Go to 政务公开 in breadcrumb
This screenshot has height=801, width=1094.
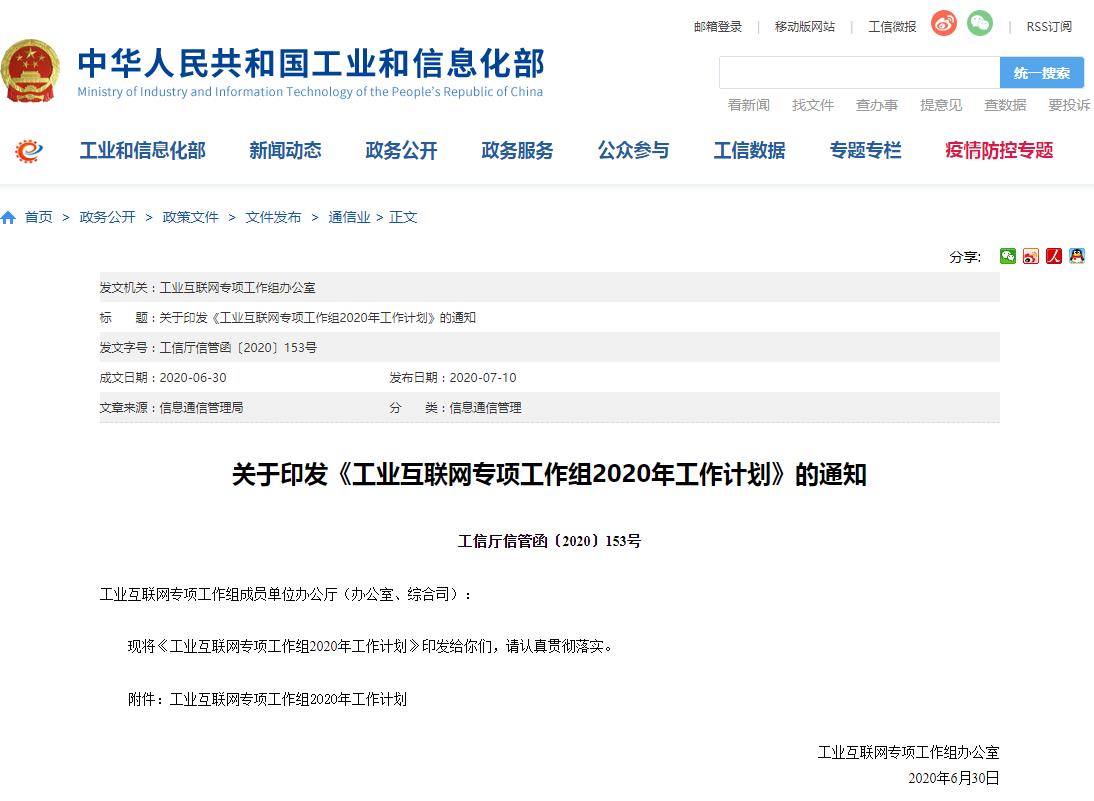pyautogui.click(x=107, y=218)
